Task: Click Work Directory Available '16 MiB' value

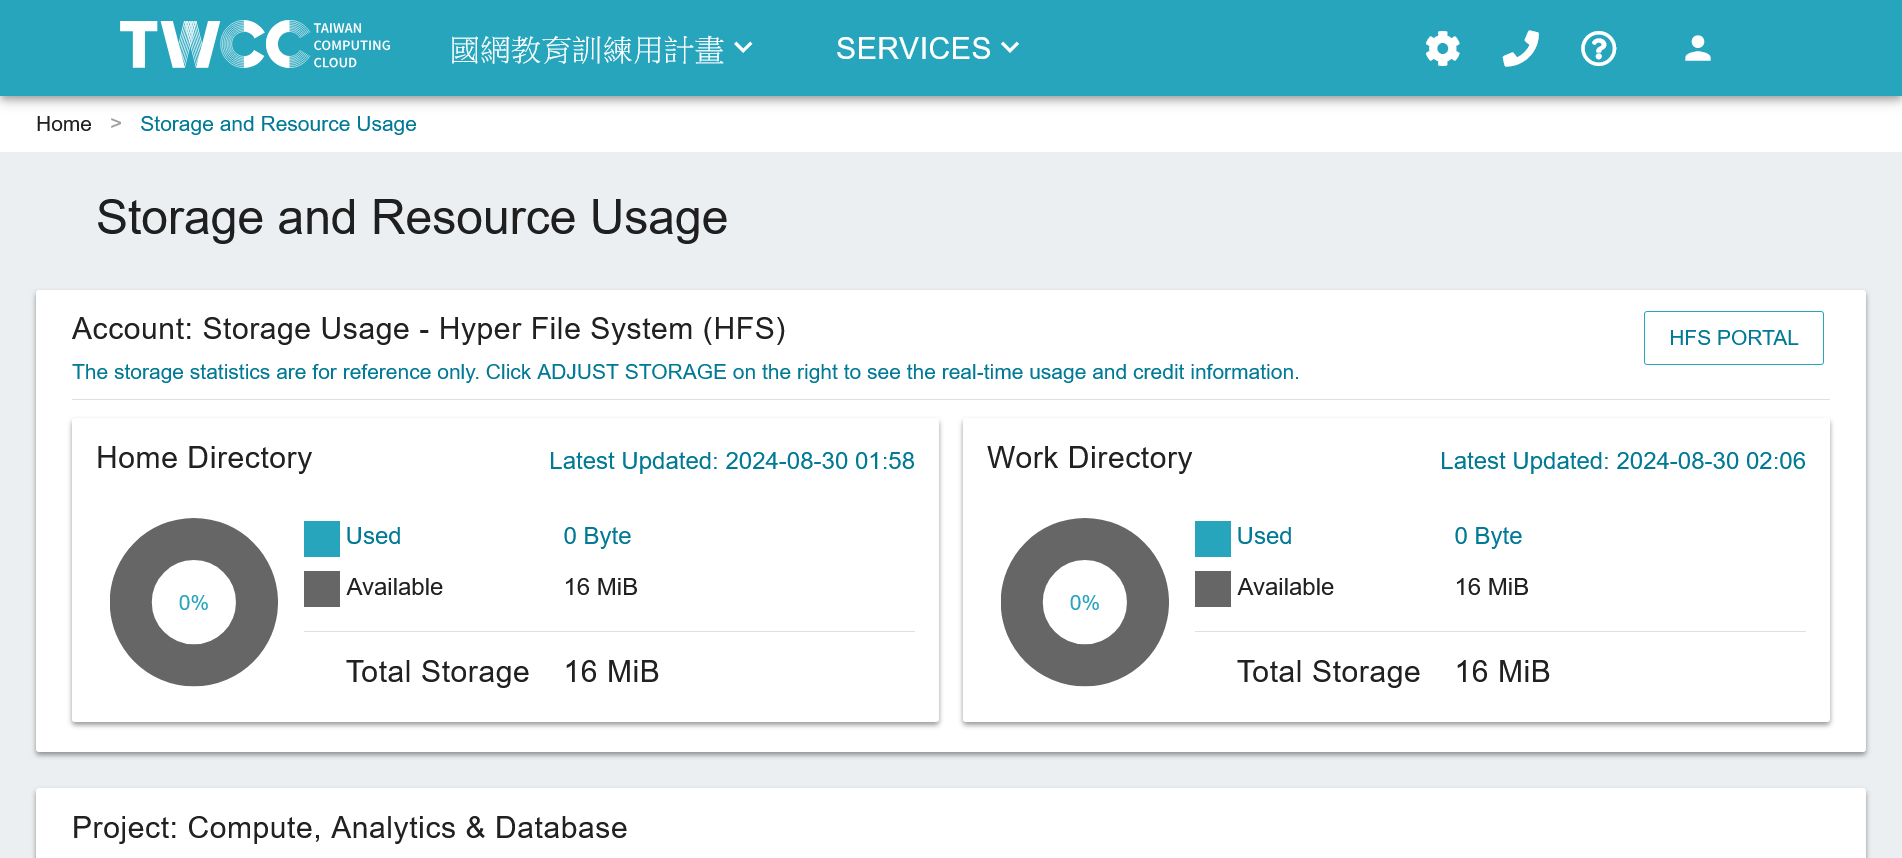Action: [1492, 587]
